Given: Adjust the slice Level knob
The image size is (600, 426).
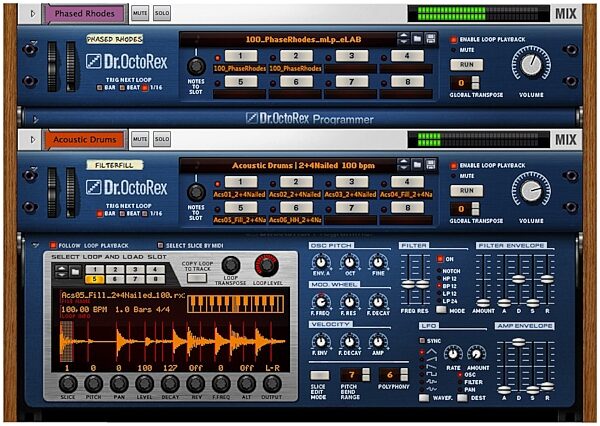Looking at the screenshot, I should pos(145,383).
